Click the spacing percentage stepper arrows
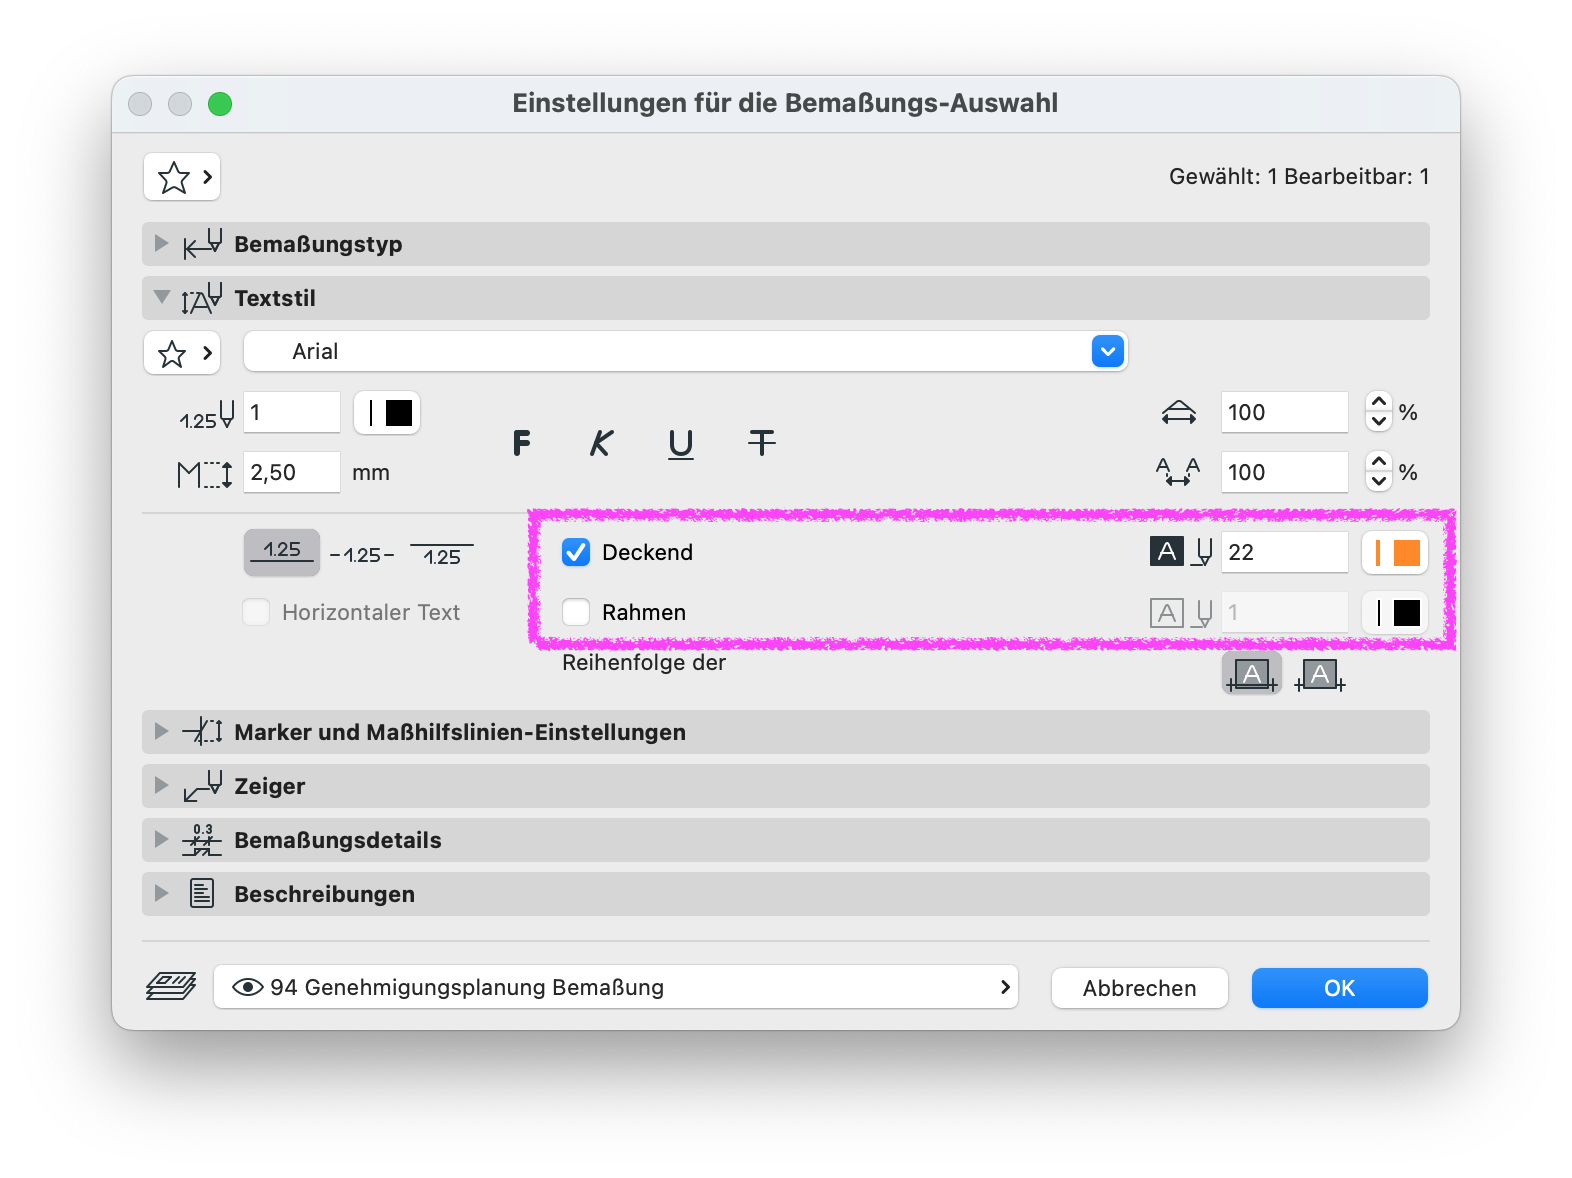Image resolution: width=1572 pixels, height=1178 pixels. click(x=1379, y=472)
